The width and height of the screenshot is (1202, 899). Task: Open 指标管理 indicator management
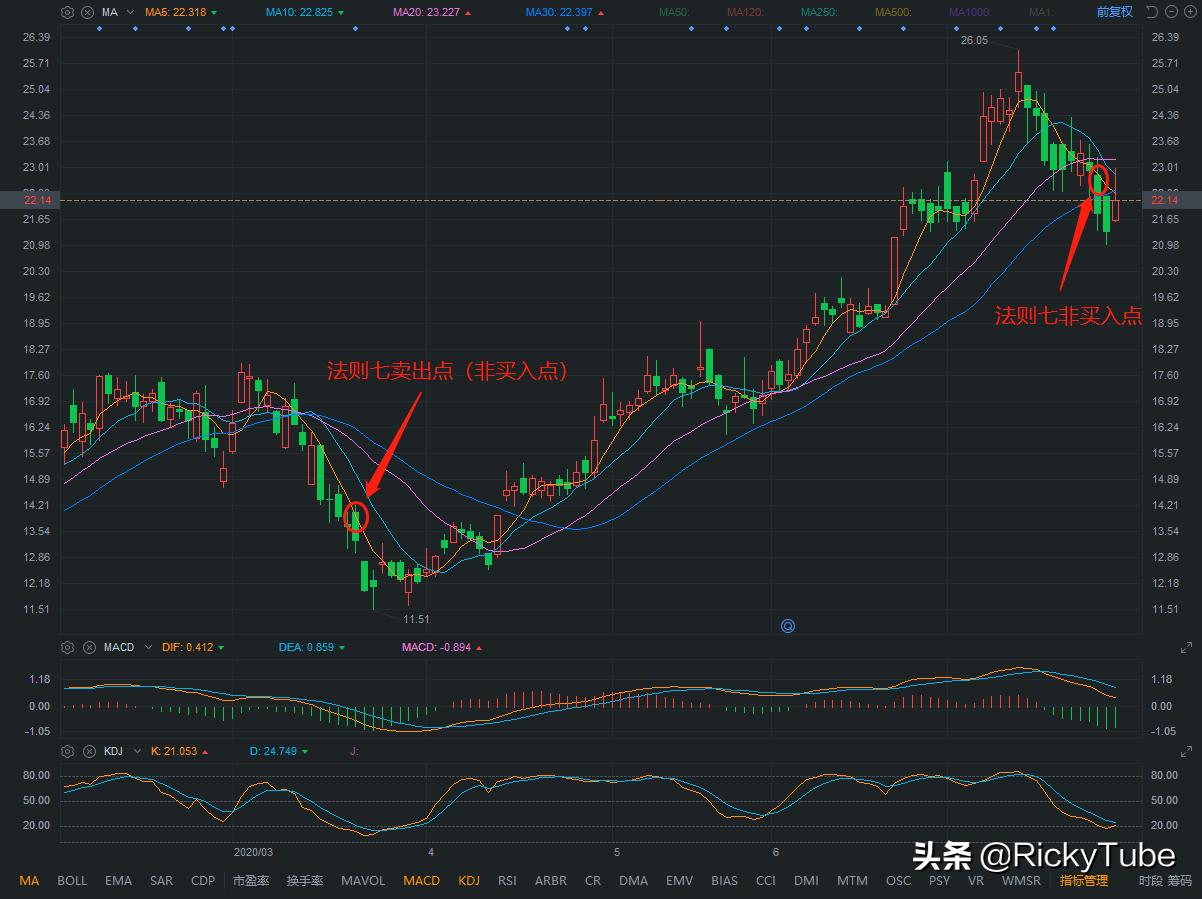1084,881
